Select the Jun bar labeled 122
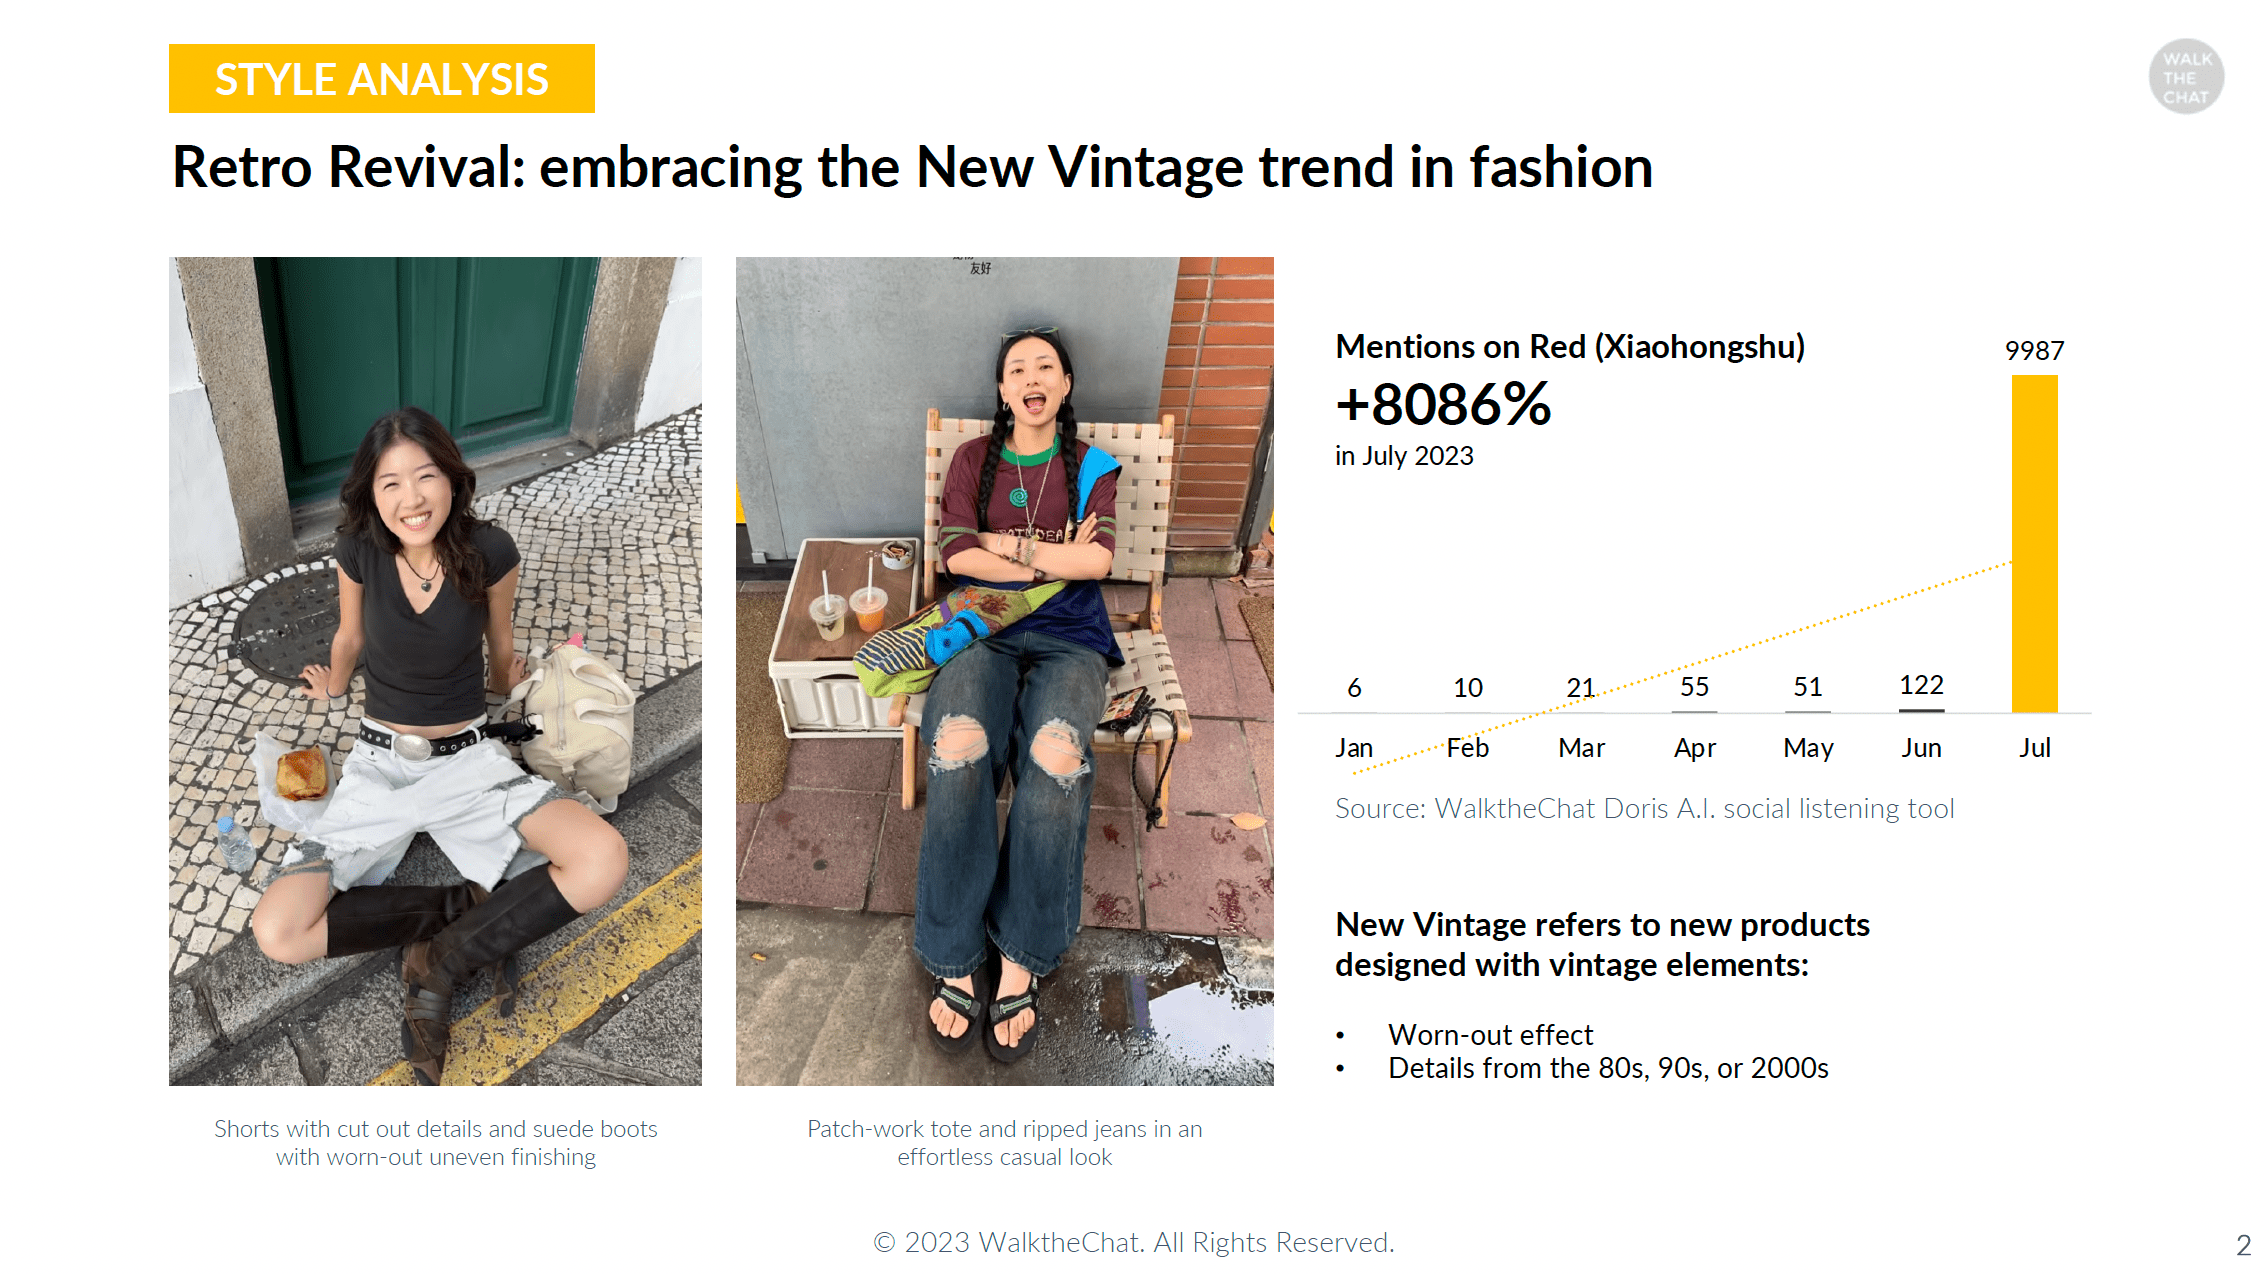 [1921, 710]
